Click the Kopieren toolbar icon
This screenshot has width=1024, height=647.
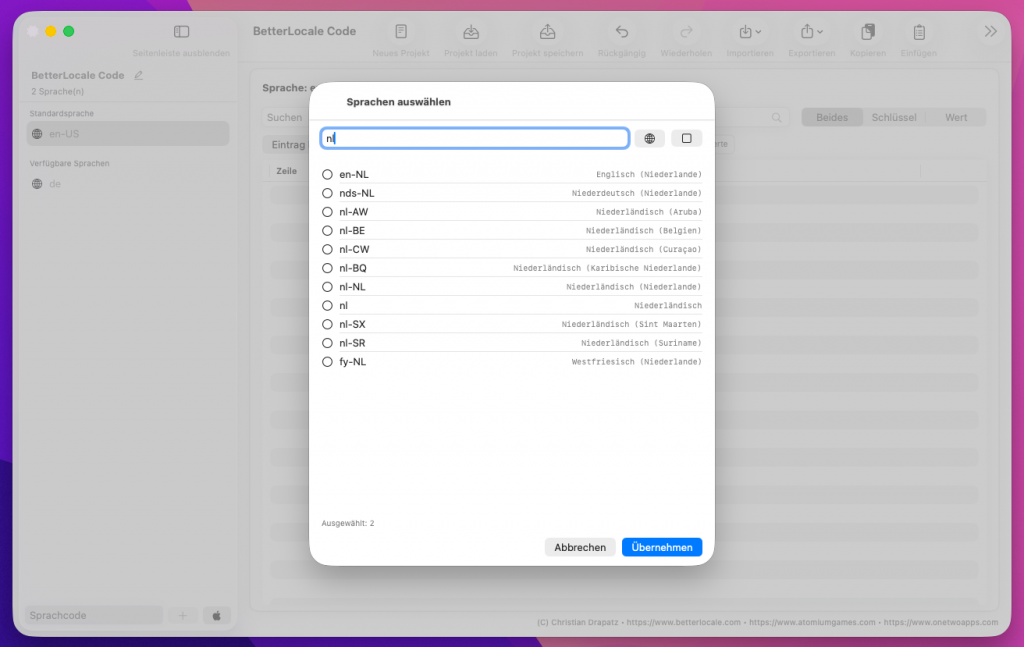(867, 32)
